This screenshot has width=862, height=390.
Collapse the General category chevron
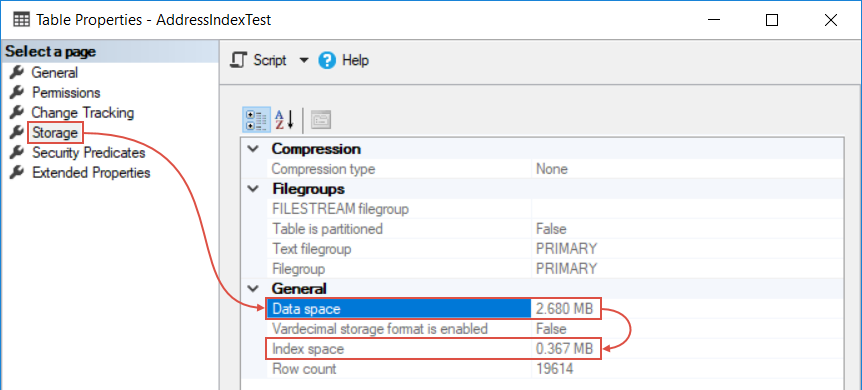click(253, 288)
